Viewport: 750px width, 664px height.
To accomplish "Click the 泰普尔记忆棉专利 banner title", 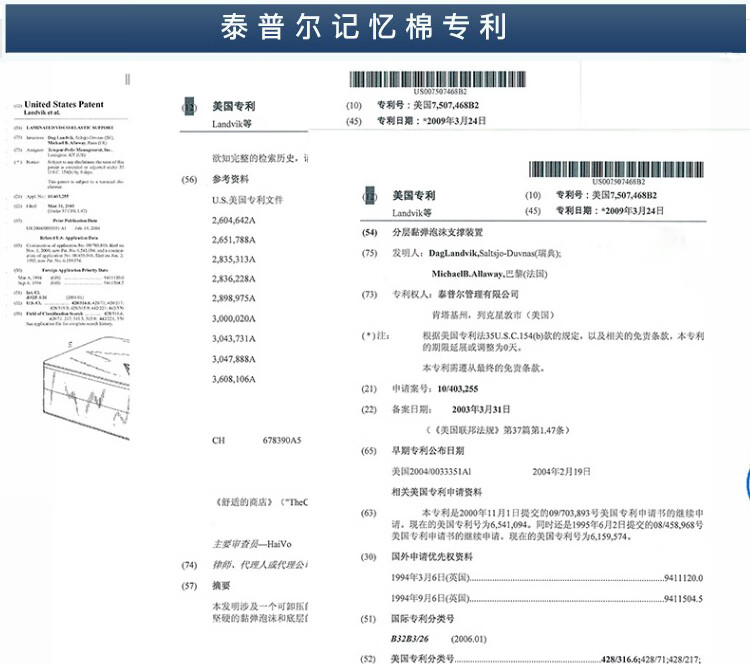I will tap(364, 26).
